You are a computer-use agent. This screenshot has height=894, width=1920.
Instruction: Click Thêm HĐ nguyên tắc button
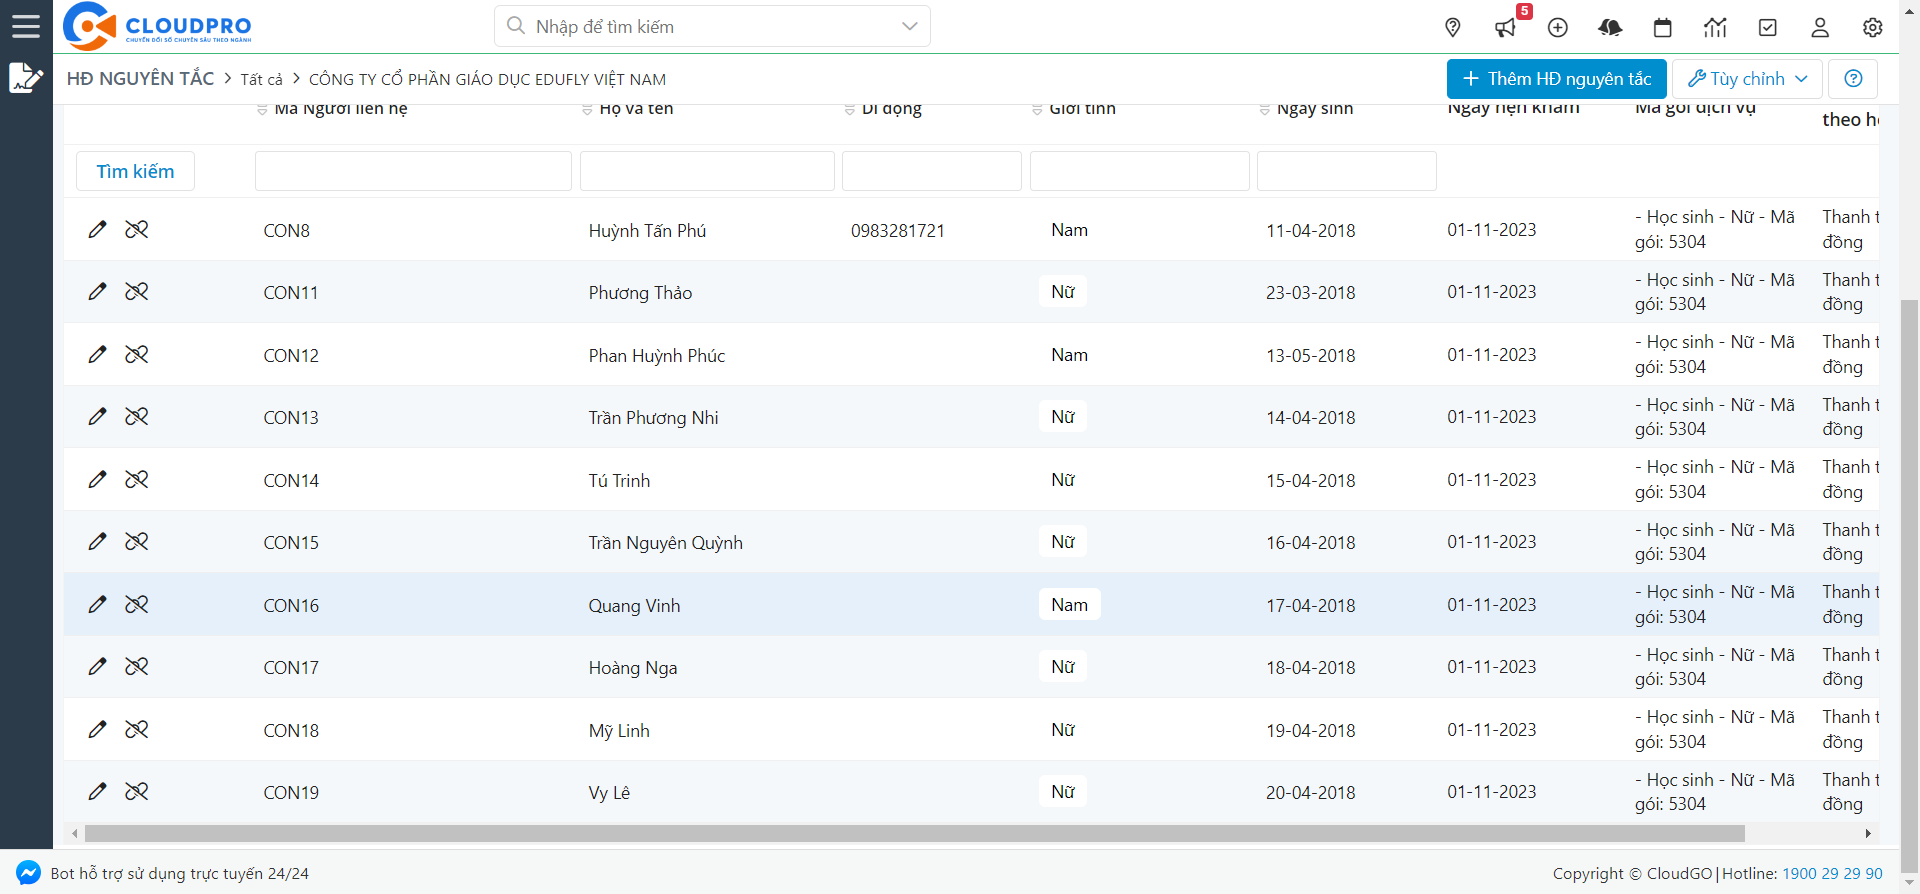point(1557,78)
